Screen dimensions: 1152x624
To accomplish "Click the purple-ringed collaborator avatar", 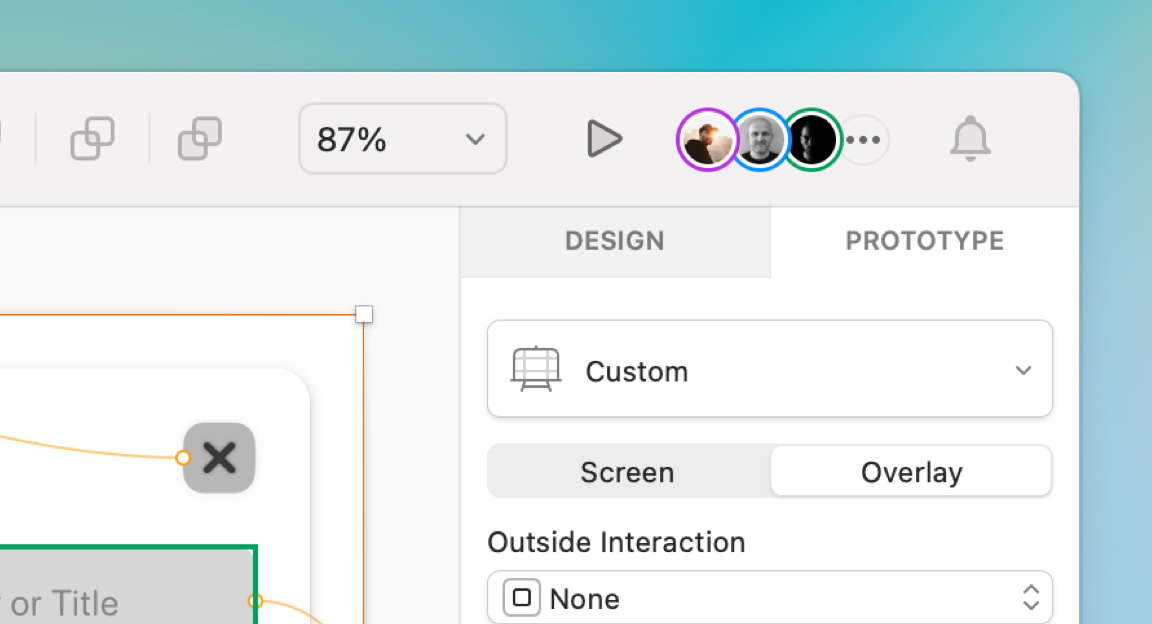I will 707,139.
